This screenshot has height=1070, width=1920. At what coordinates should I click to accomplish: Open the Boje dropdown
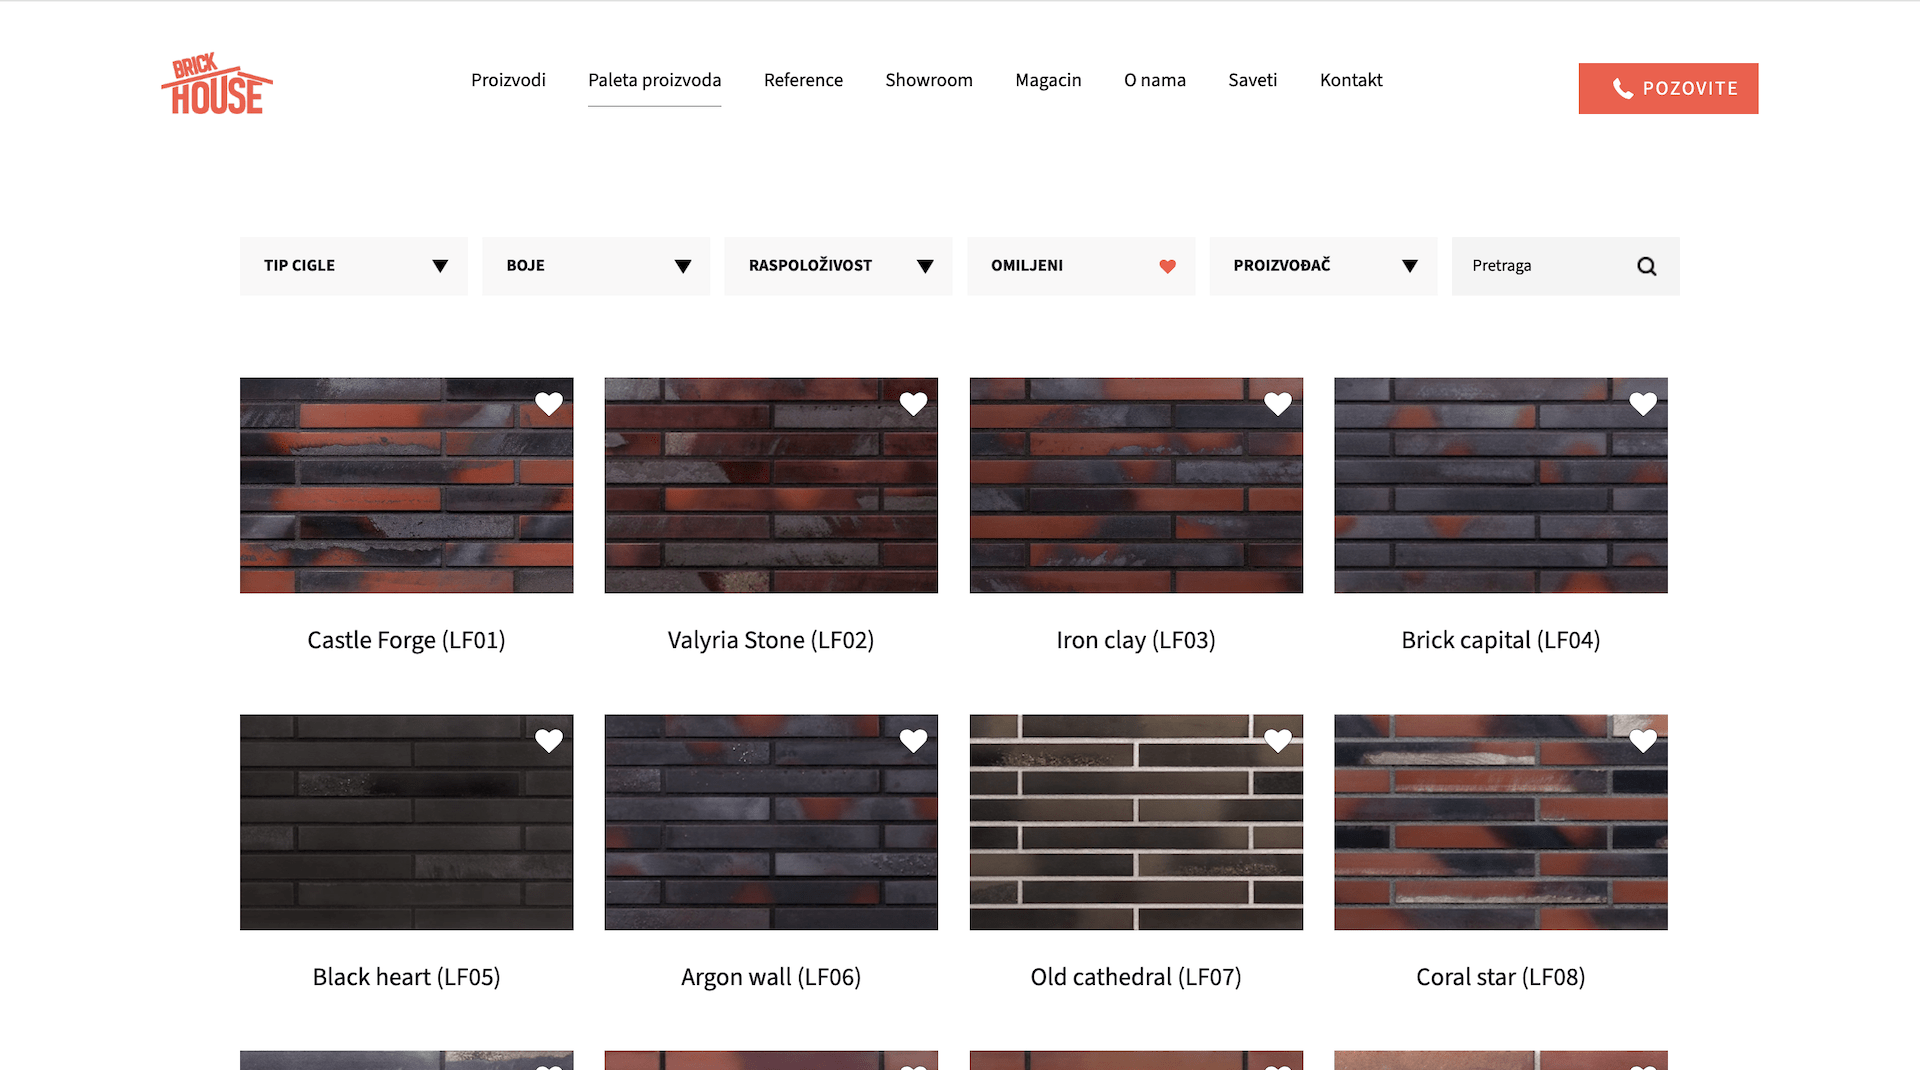(x=596, y=266)
